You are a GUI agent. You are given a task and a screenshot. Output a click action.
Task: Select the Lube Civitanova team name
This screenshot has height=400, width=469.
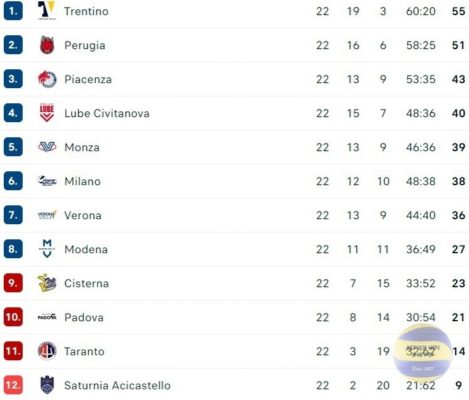107,113
